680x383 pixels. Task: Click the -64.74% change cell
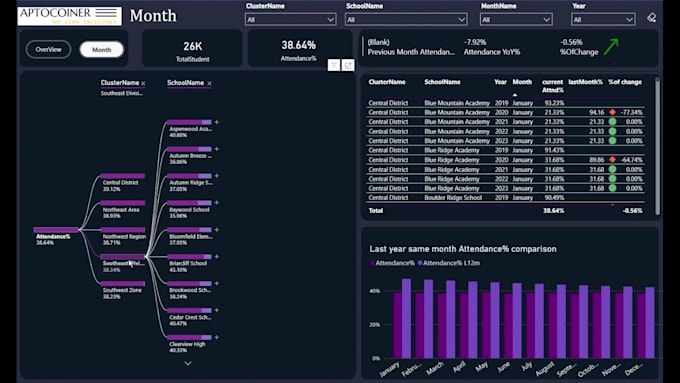click(x=631, y=160)
